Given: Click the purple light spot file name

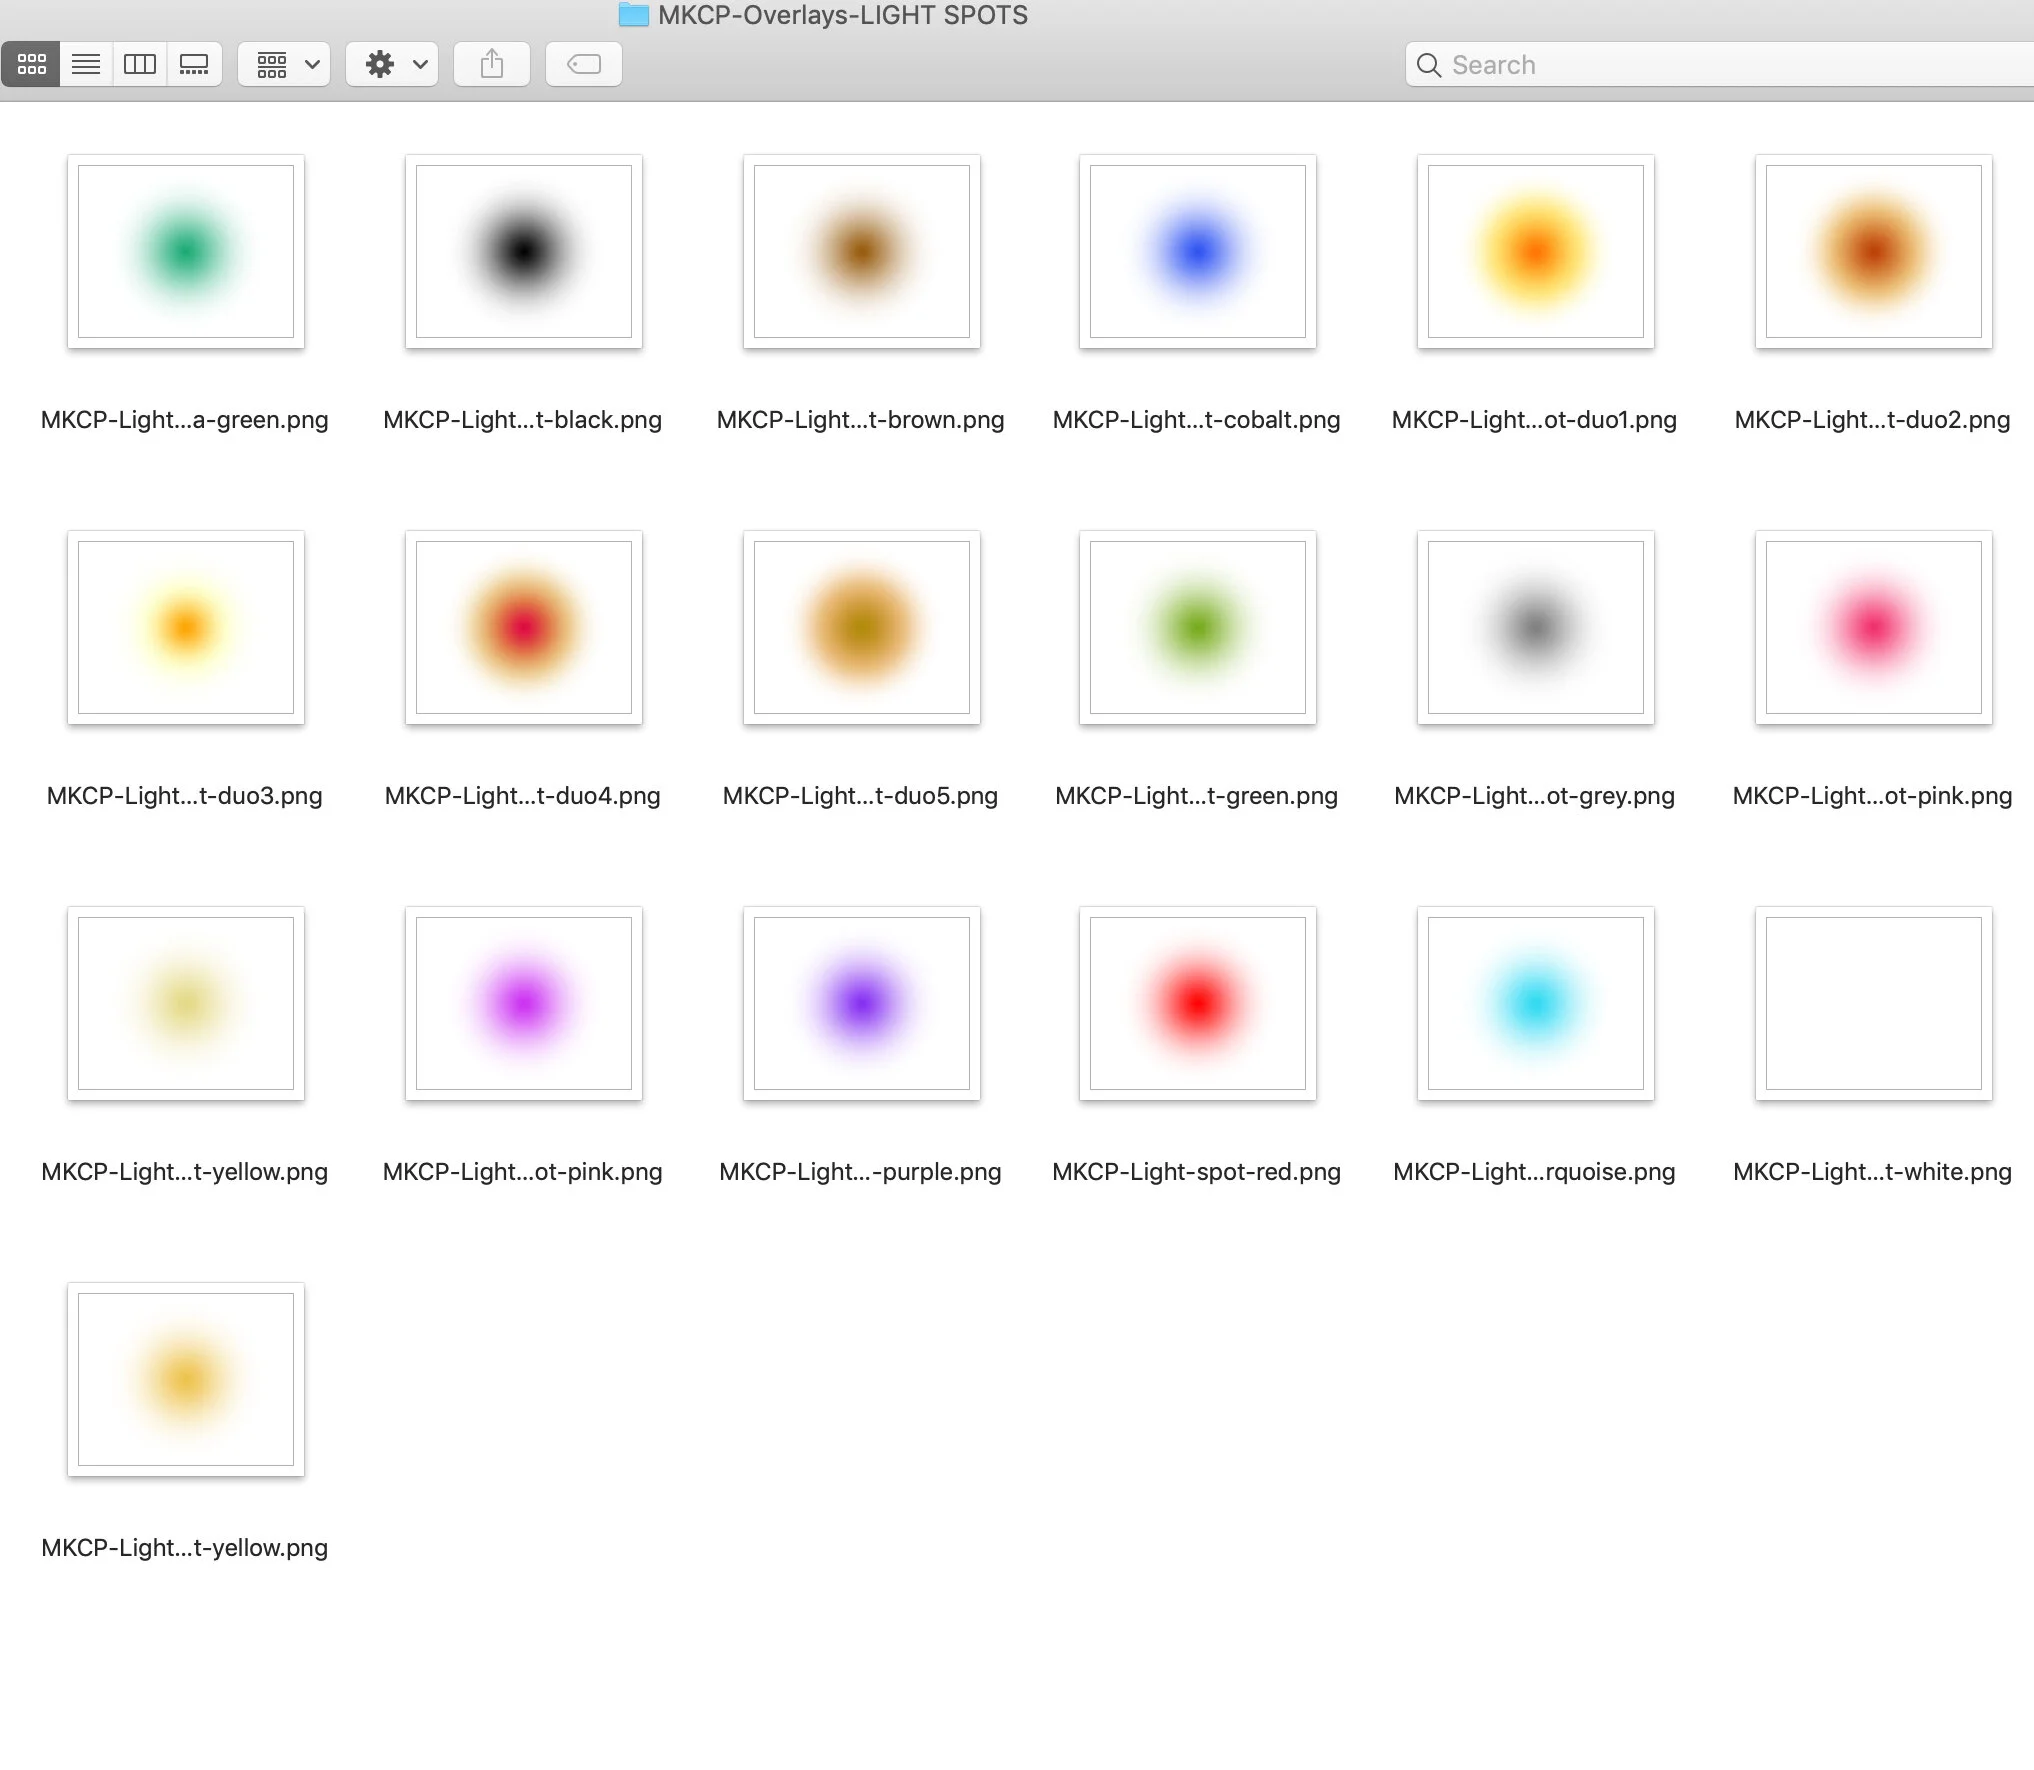Looking at the screenshot, I should tap(860, 1172).
